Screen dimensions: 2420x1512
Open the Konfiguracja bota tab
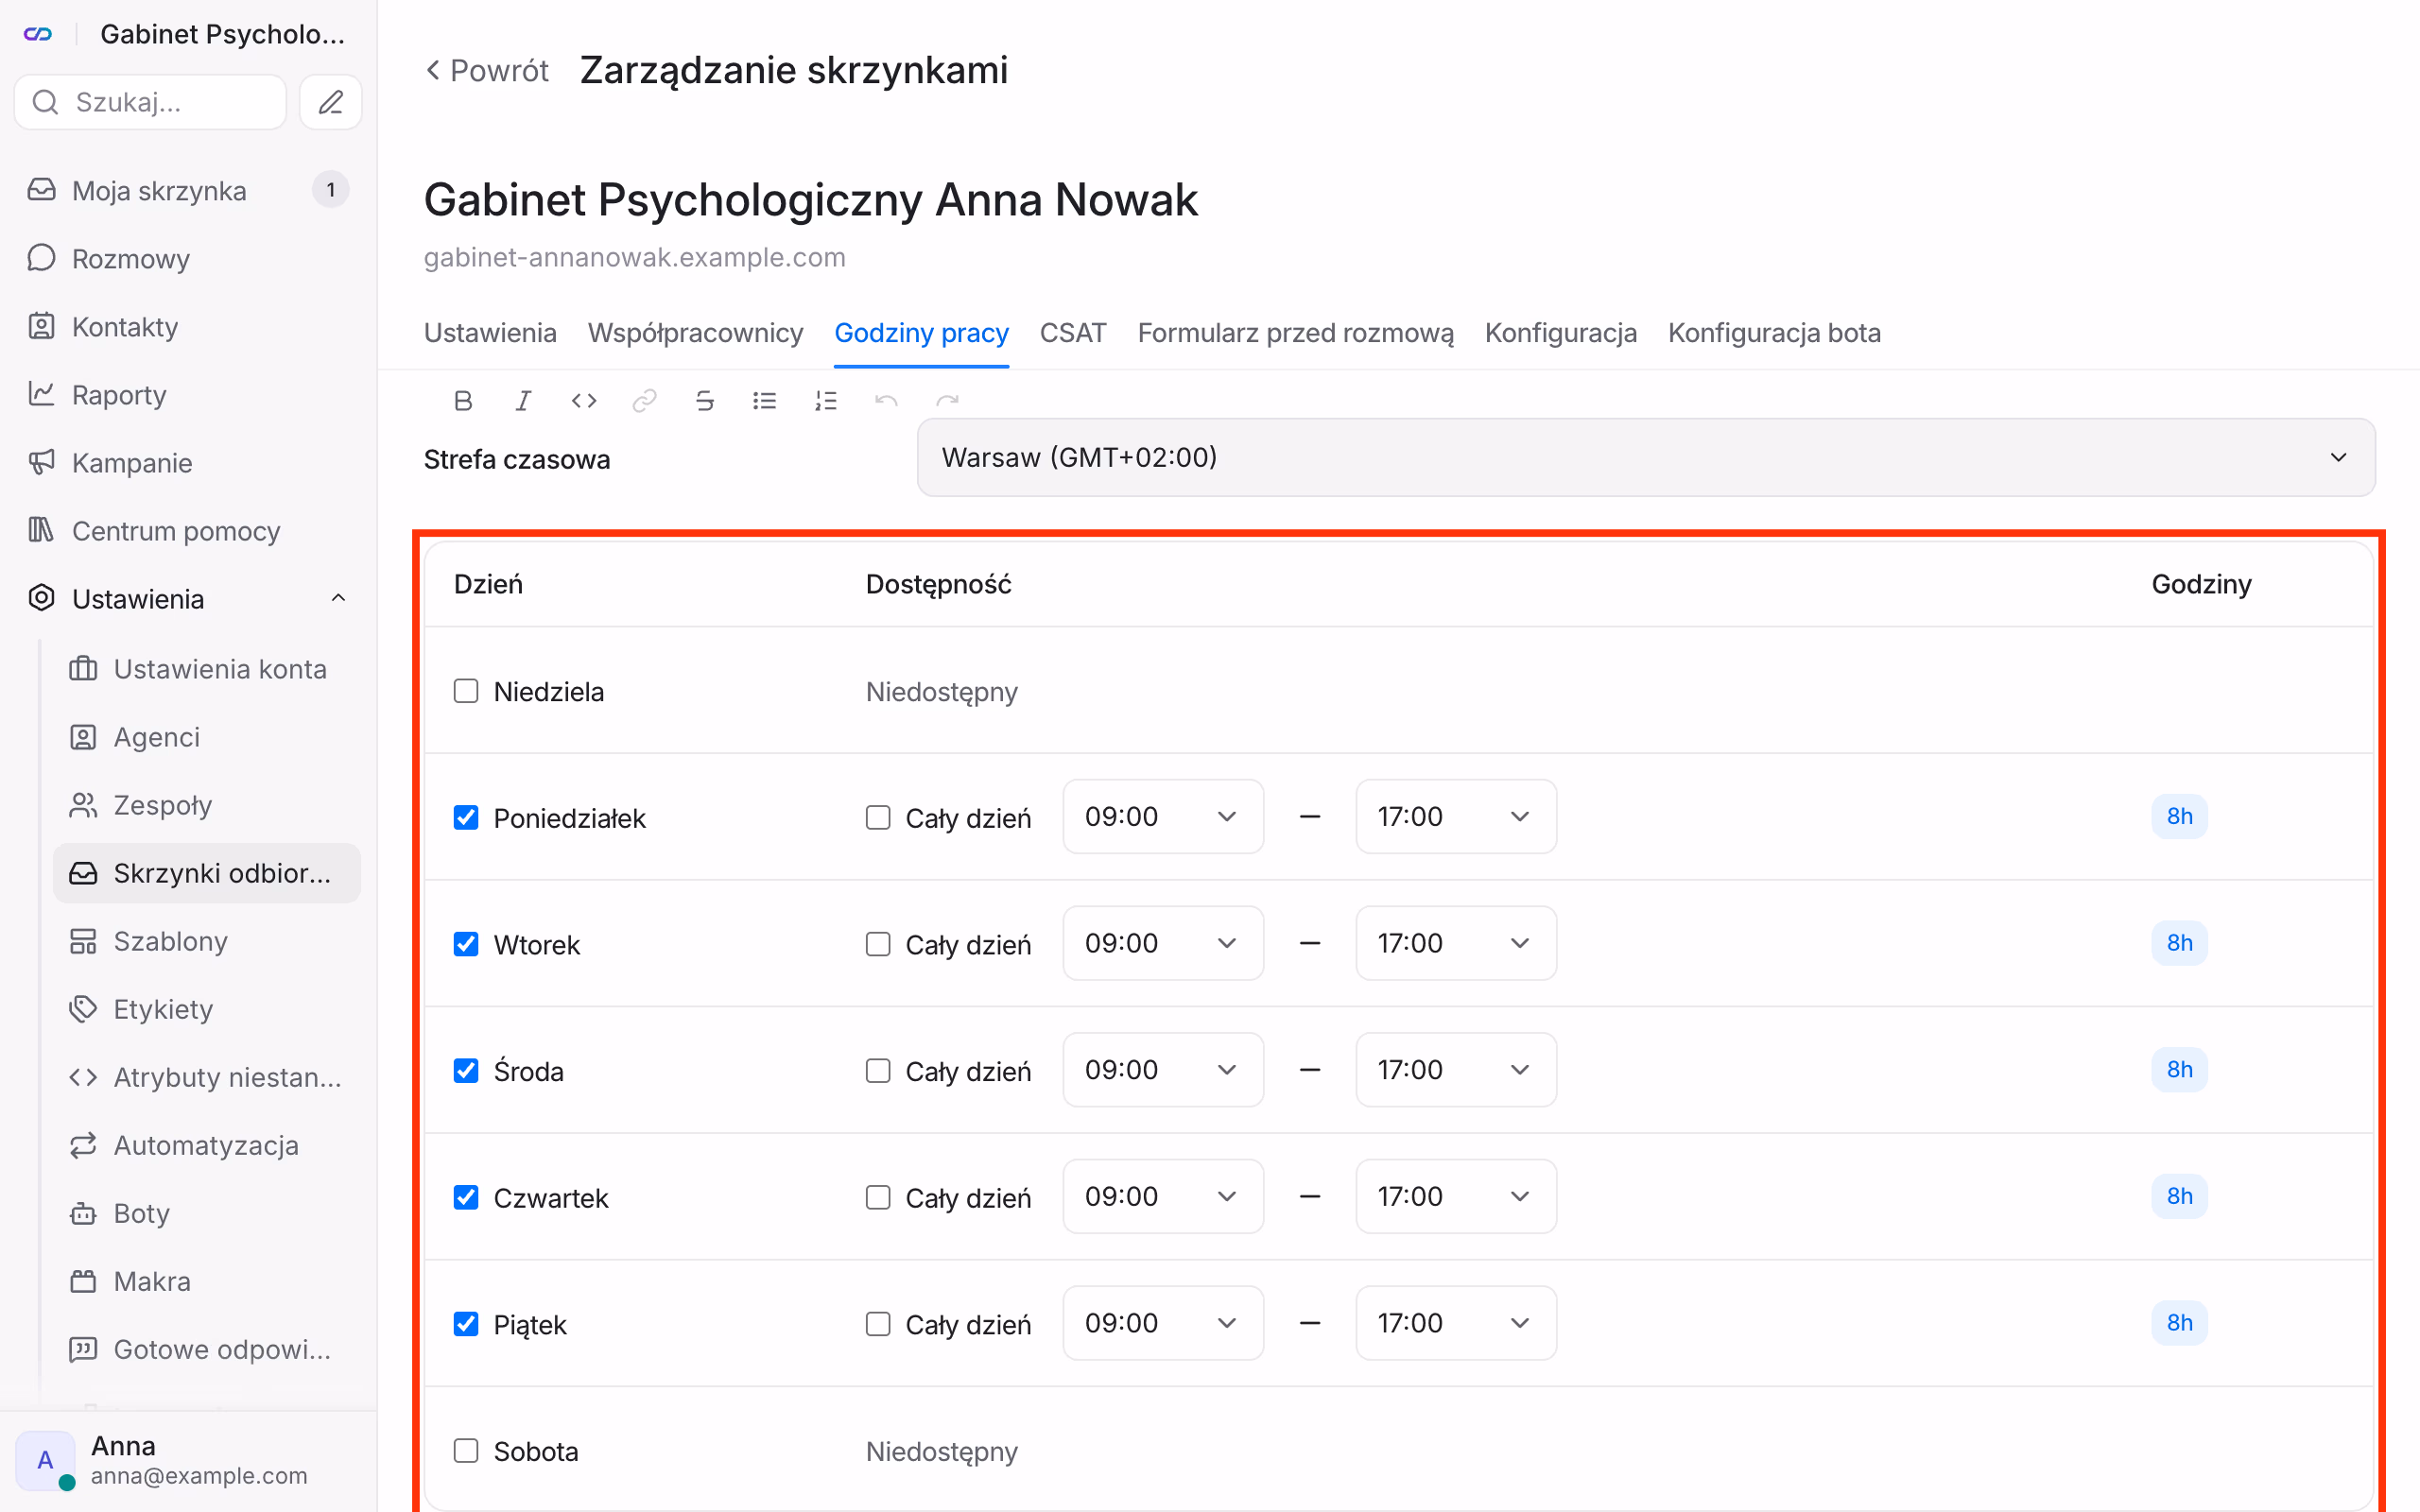(1774, 333)
